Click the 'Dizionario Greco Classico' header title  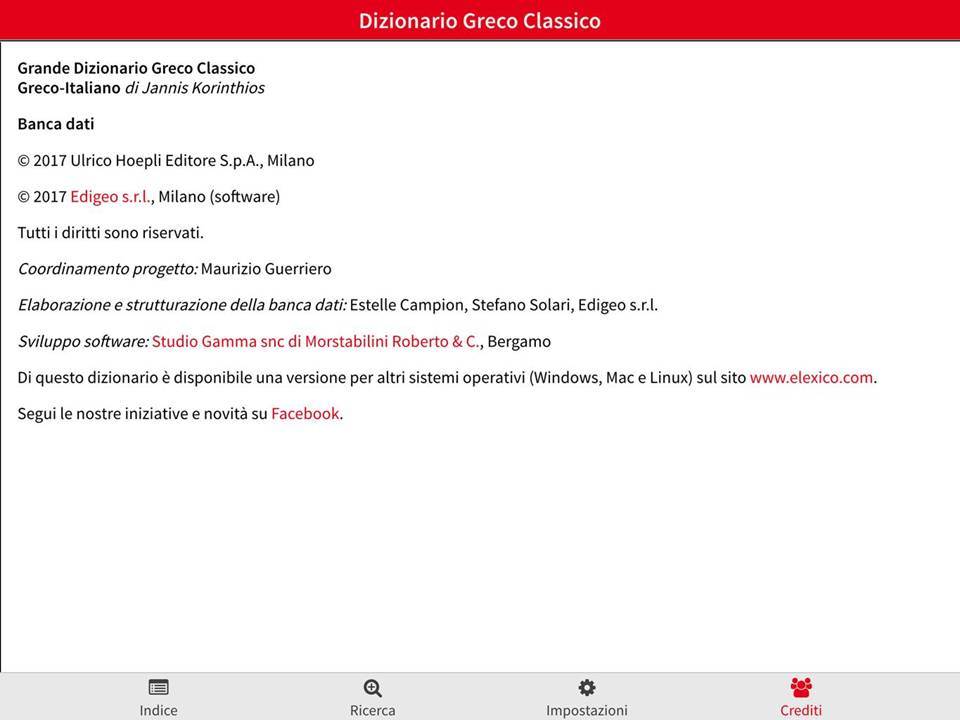[x=479, y=21]
